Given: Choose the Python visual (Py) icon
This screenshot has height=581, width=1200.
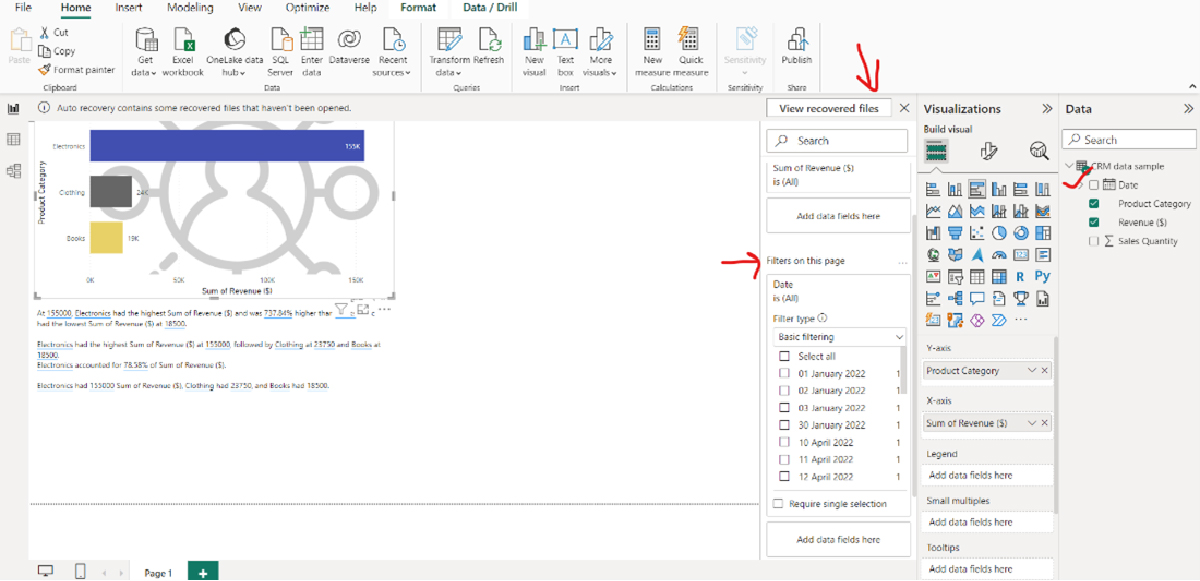Looking at the screenshot, I should coord(1043,276).
